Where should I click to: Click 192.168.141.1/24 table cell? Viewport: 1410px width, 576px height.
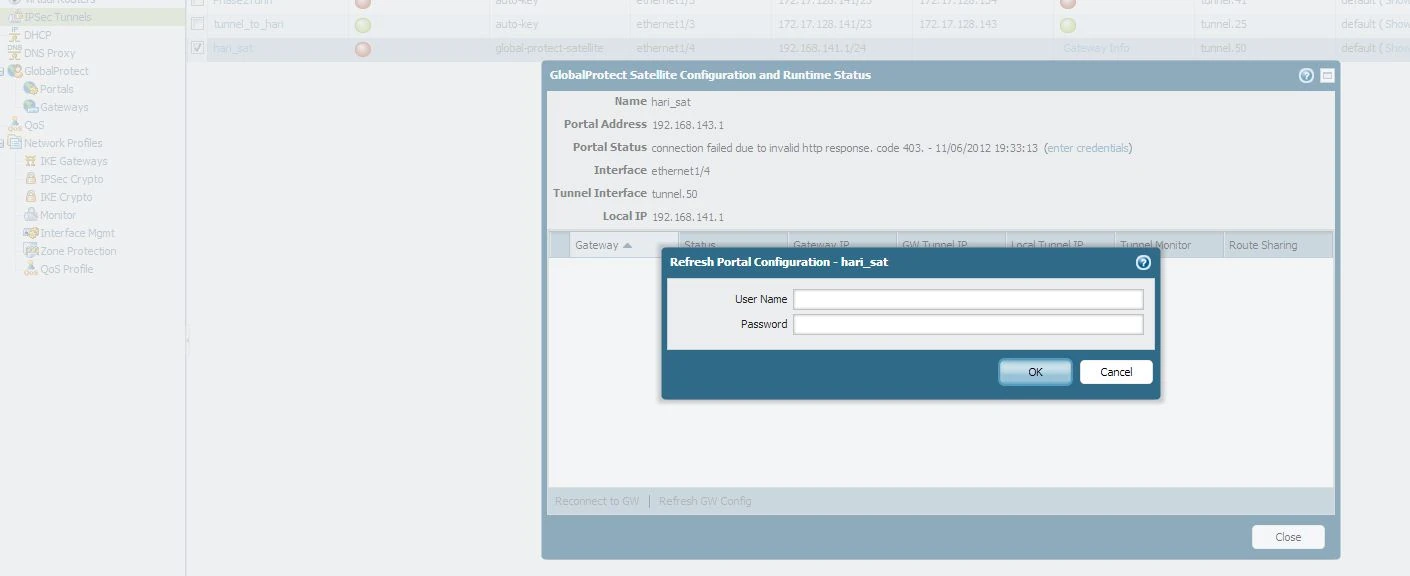tap(824, 48)
